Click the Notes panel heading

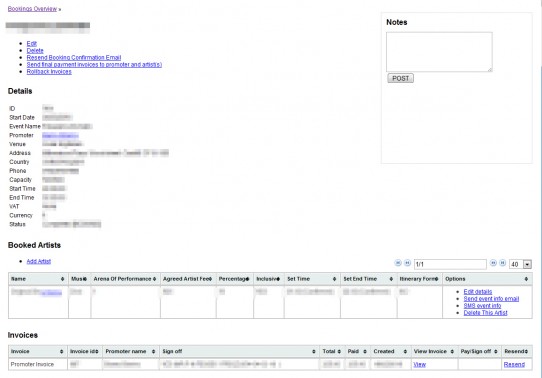coord(396,22)
